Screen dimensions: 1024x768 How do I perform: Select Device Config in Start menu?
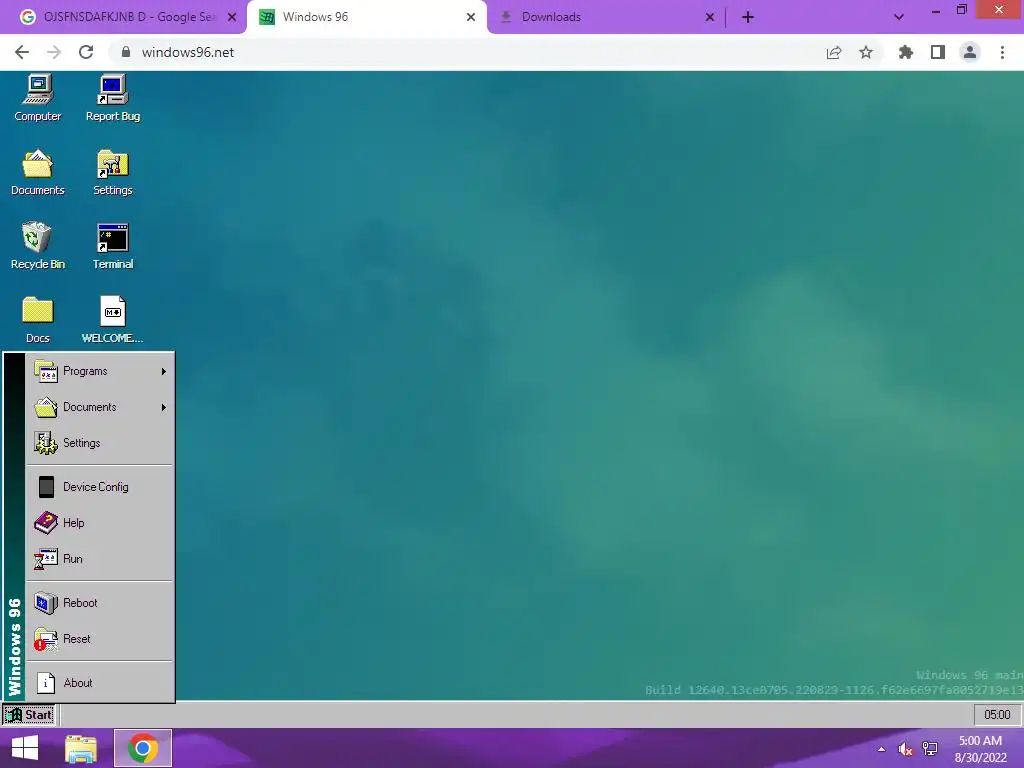pyautogui.click(x=99, y=487)
